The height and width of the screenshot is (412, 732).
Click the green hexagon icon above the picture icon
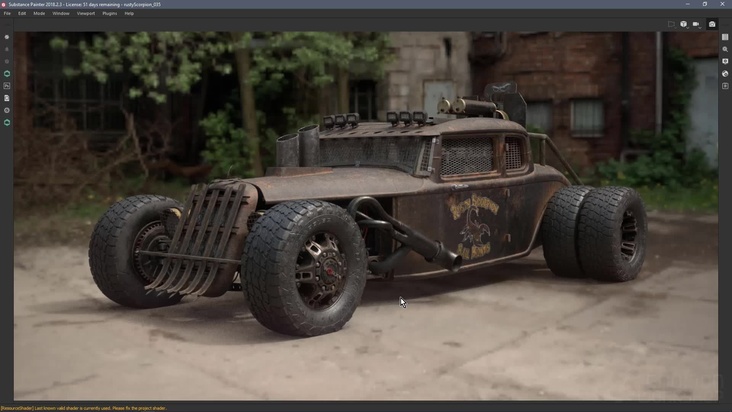(x=7, y=74)
